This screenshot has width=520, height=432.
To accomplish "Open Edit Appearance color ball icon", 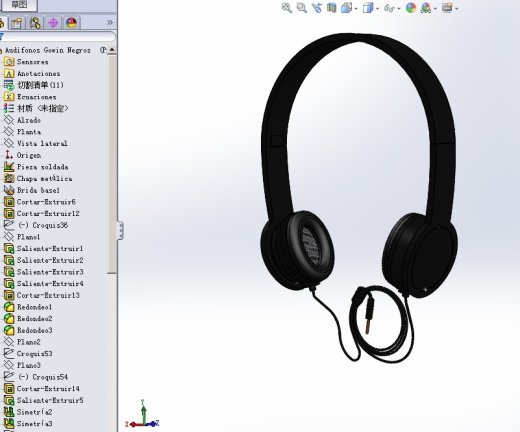I will coord(411,8).
